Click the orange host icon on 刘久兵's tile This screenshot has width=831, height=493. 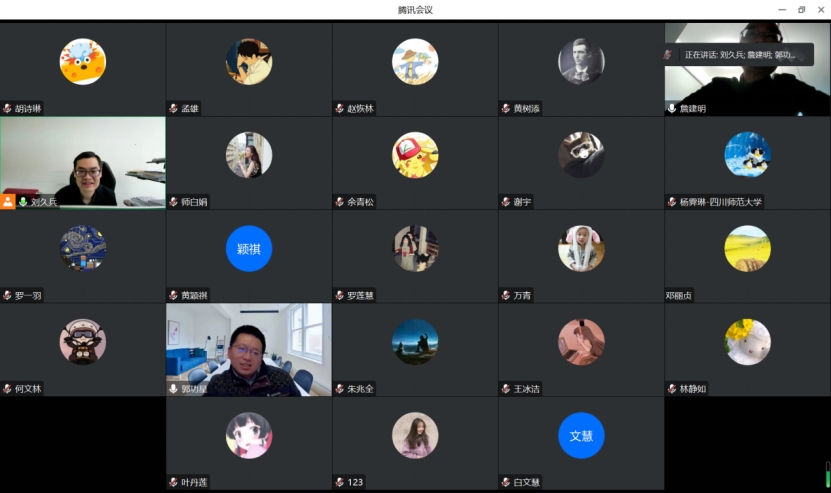pyautogui.click(x=8, y=202)
